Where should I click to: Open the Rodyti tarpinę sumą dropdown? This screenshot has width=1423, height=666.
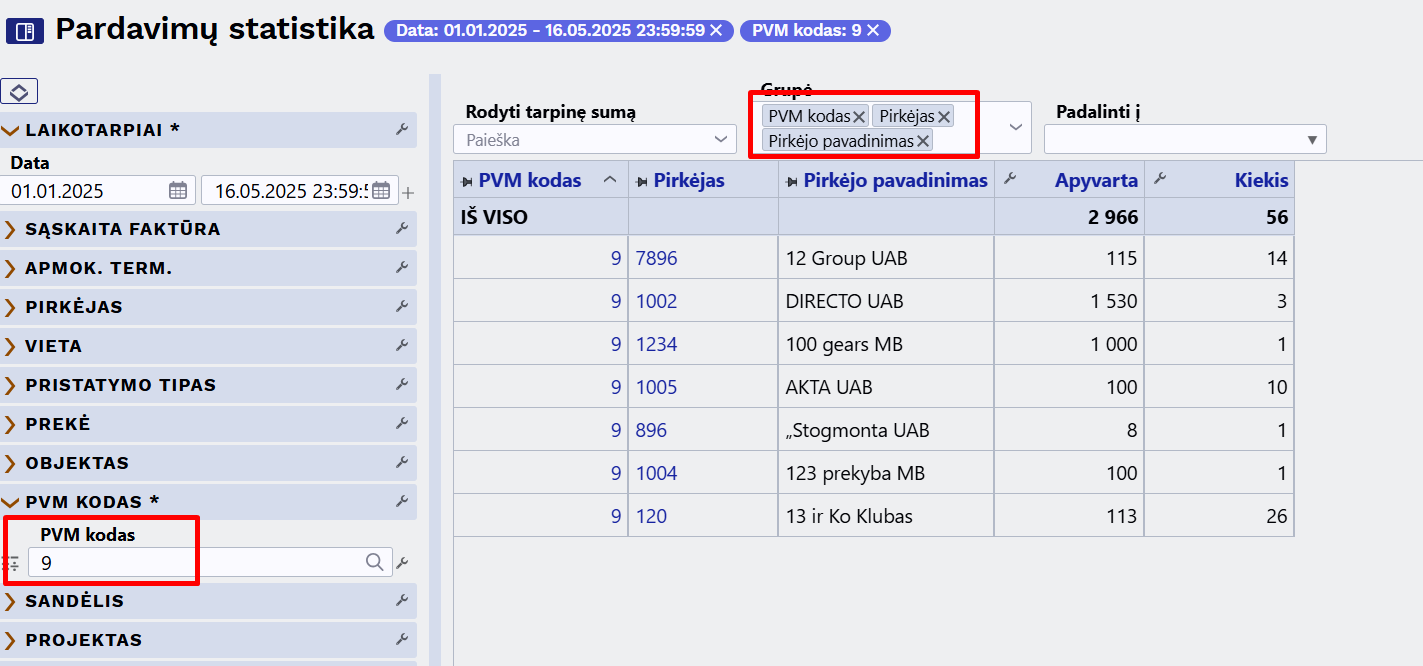(x=721, y=139)
